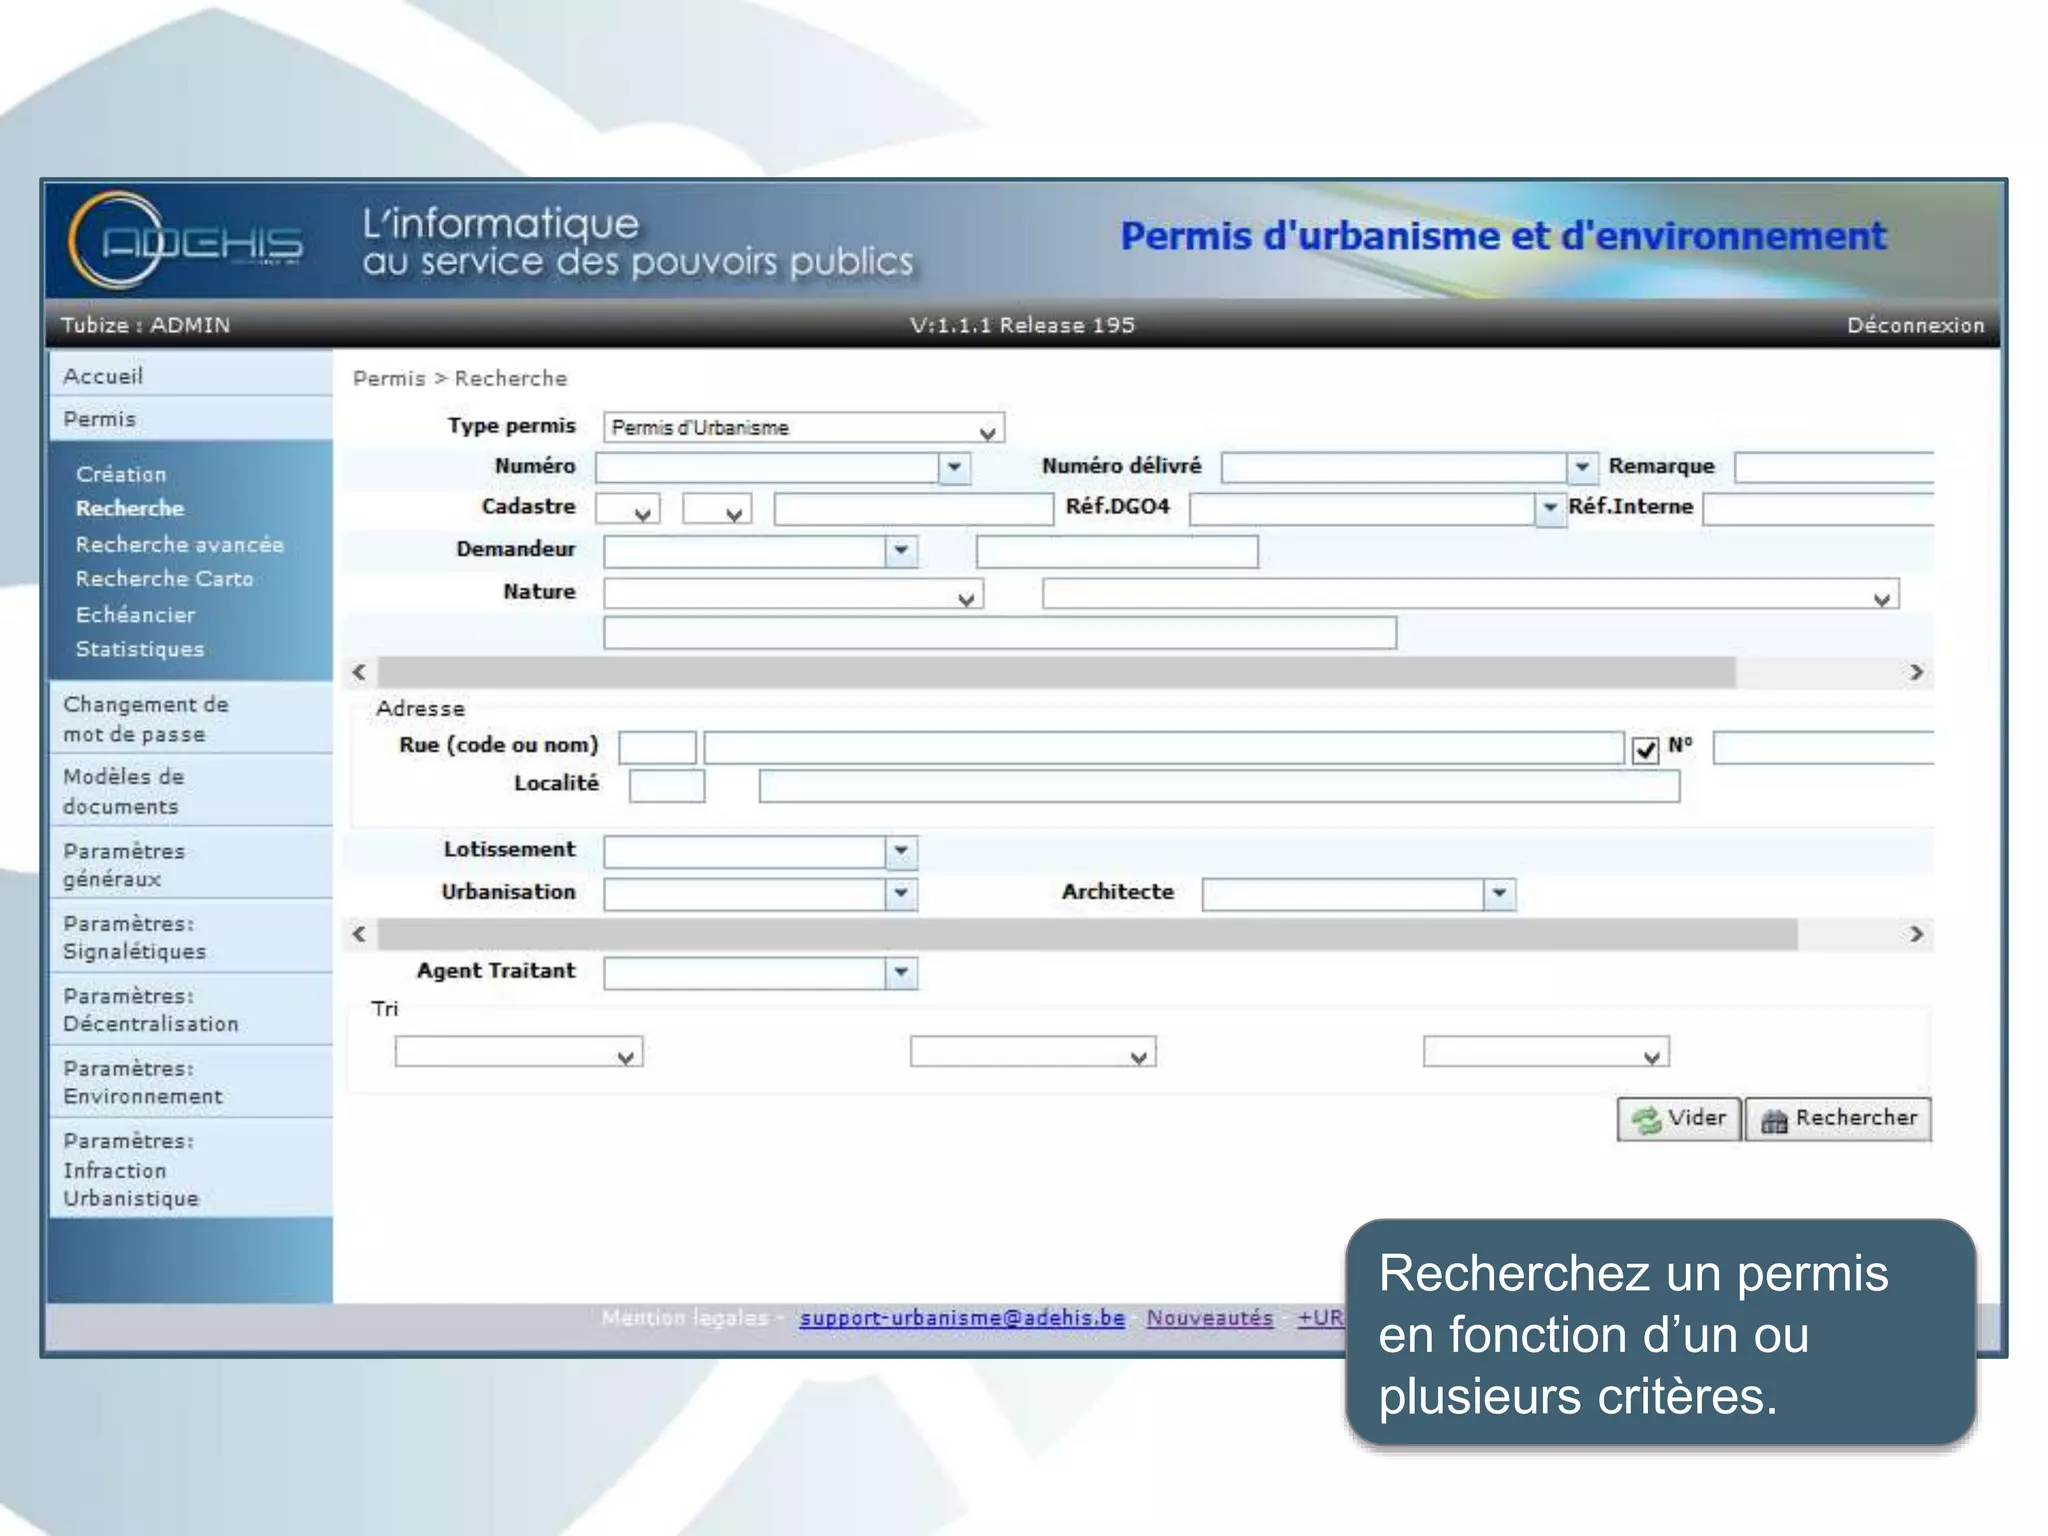
Task: Click the upper horizontal scrollbar right arrow
Action: coord(1916,672)
